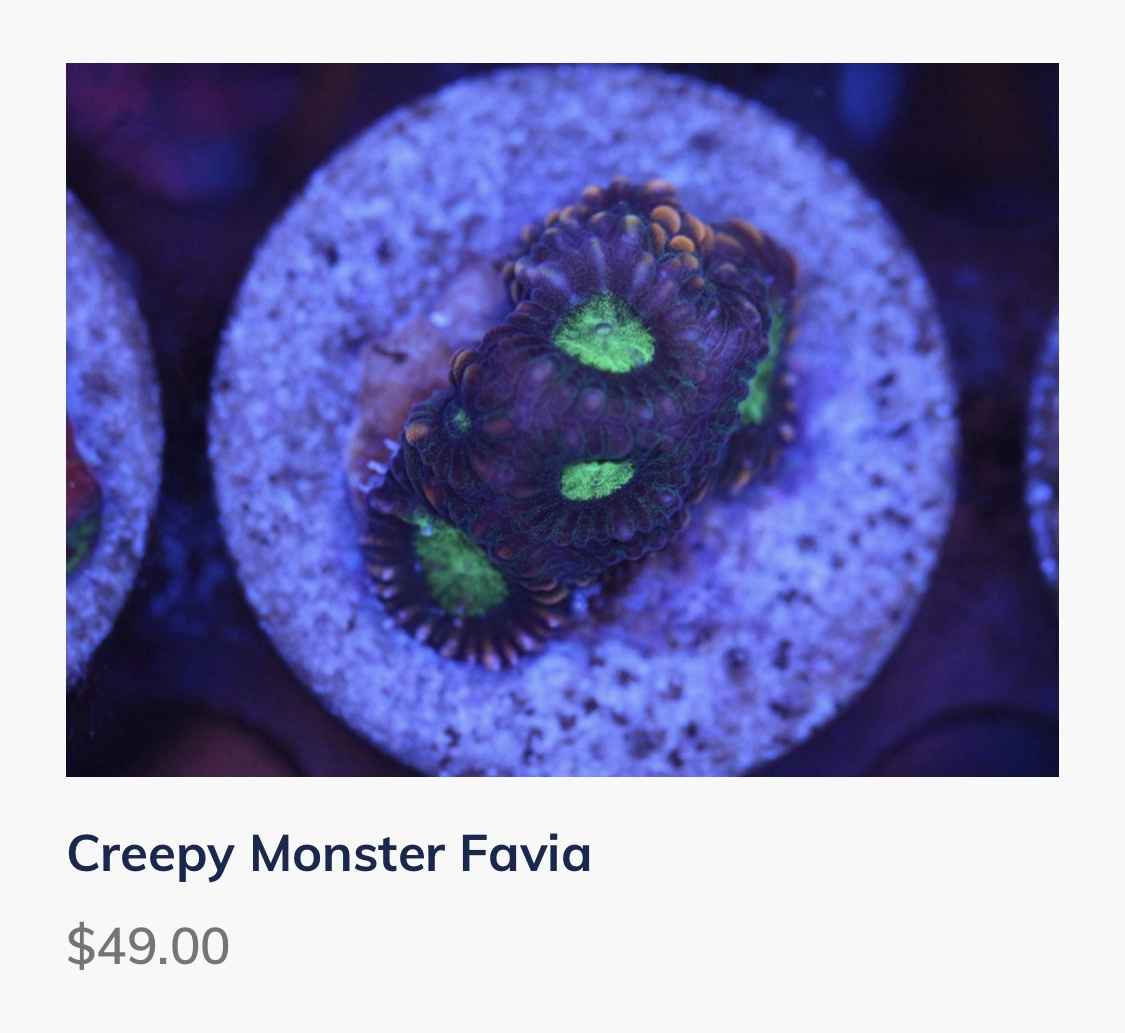The width and height of the screenshot is (1125, 1033).
Task: Click the tiny green dot mouth on coral
Action: click(x=460, y=421)
